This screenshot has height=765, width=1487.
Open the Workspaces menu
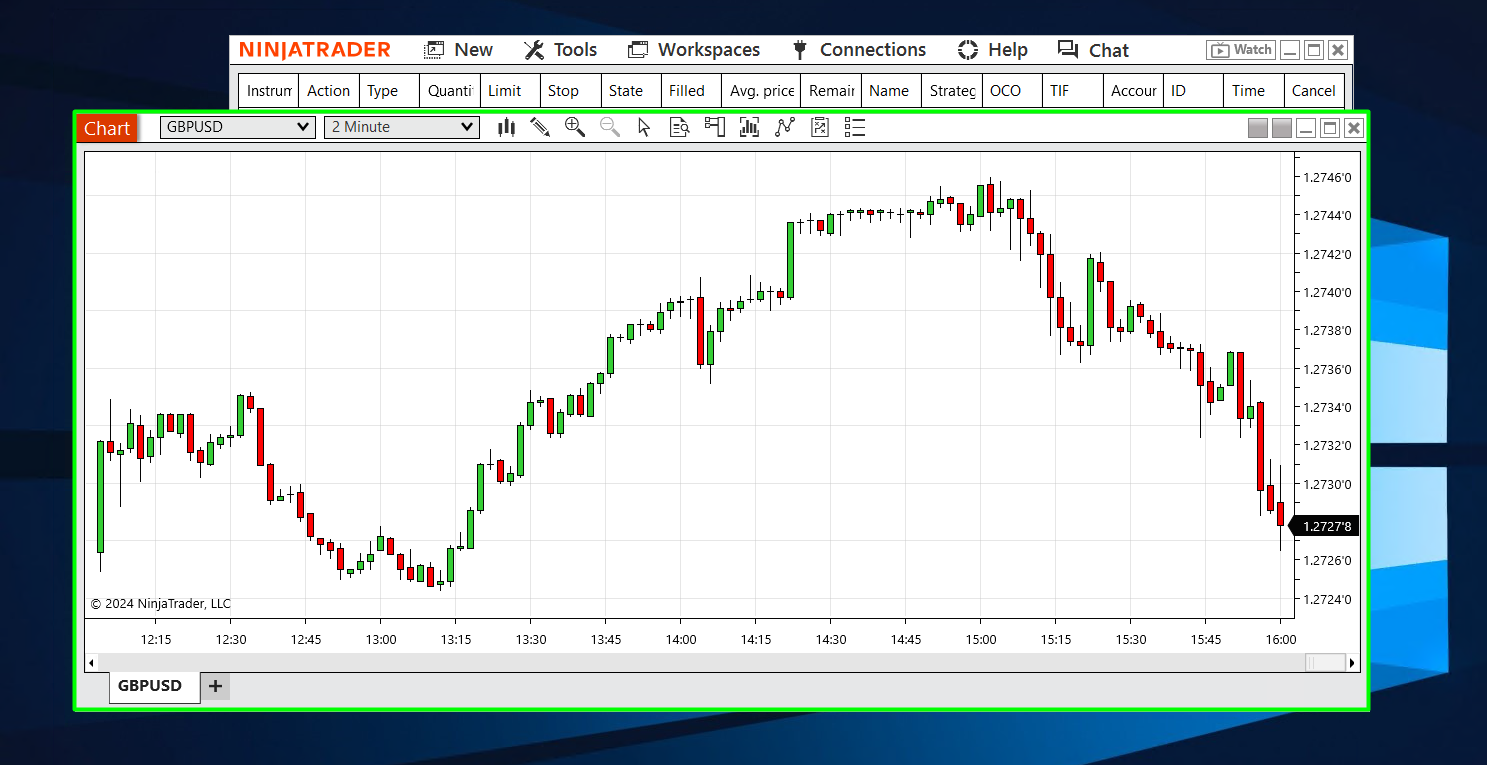click(x=694, y=50)
